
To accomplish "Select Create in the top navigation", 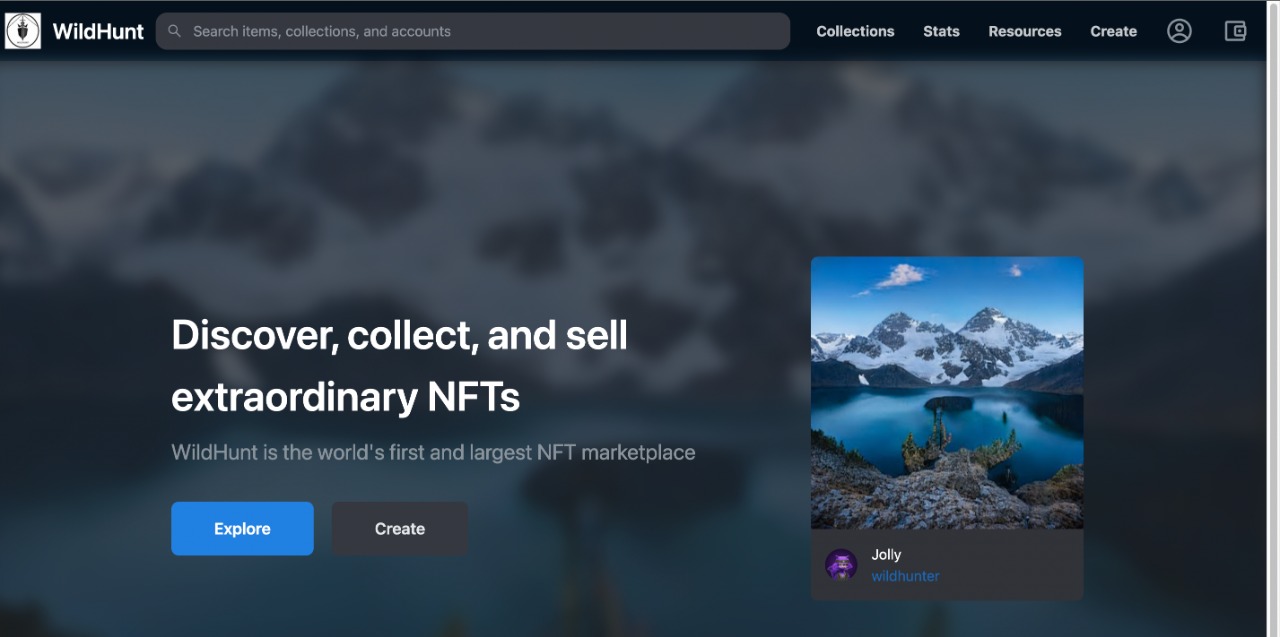I will [1113, 31].
